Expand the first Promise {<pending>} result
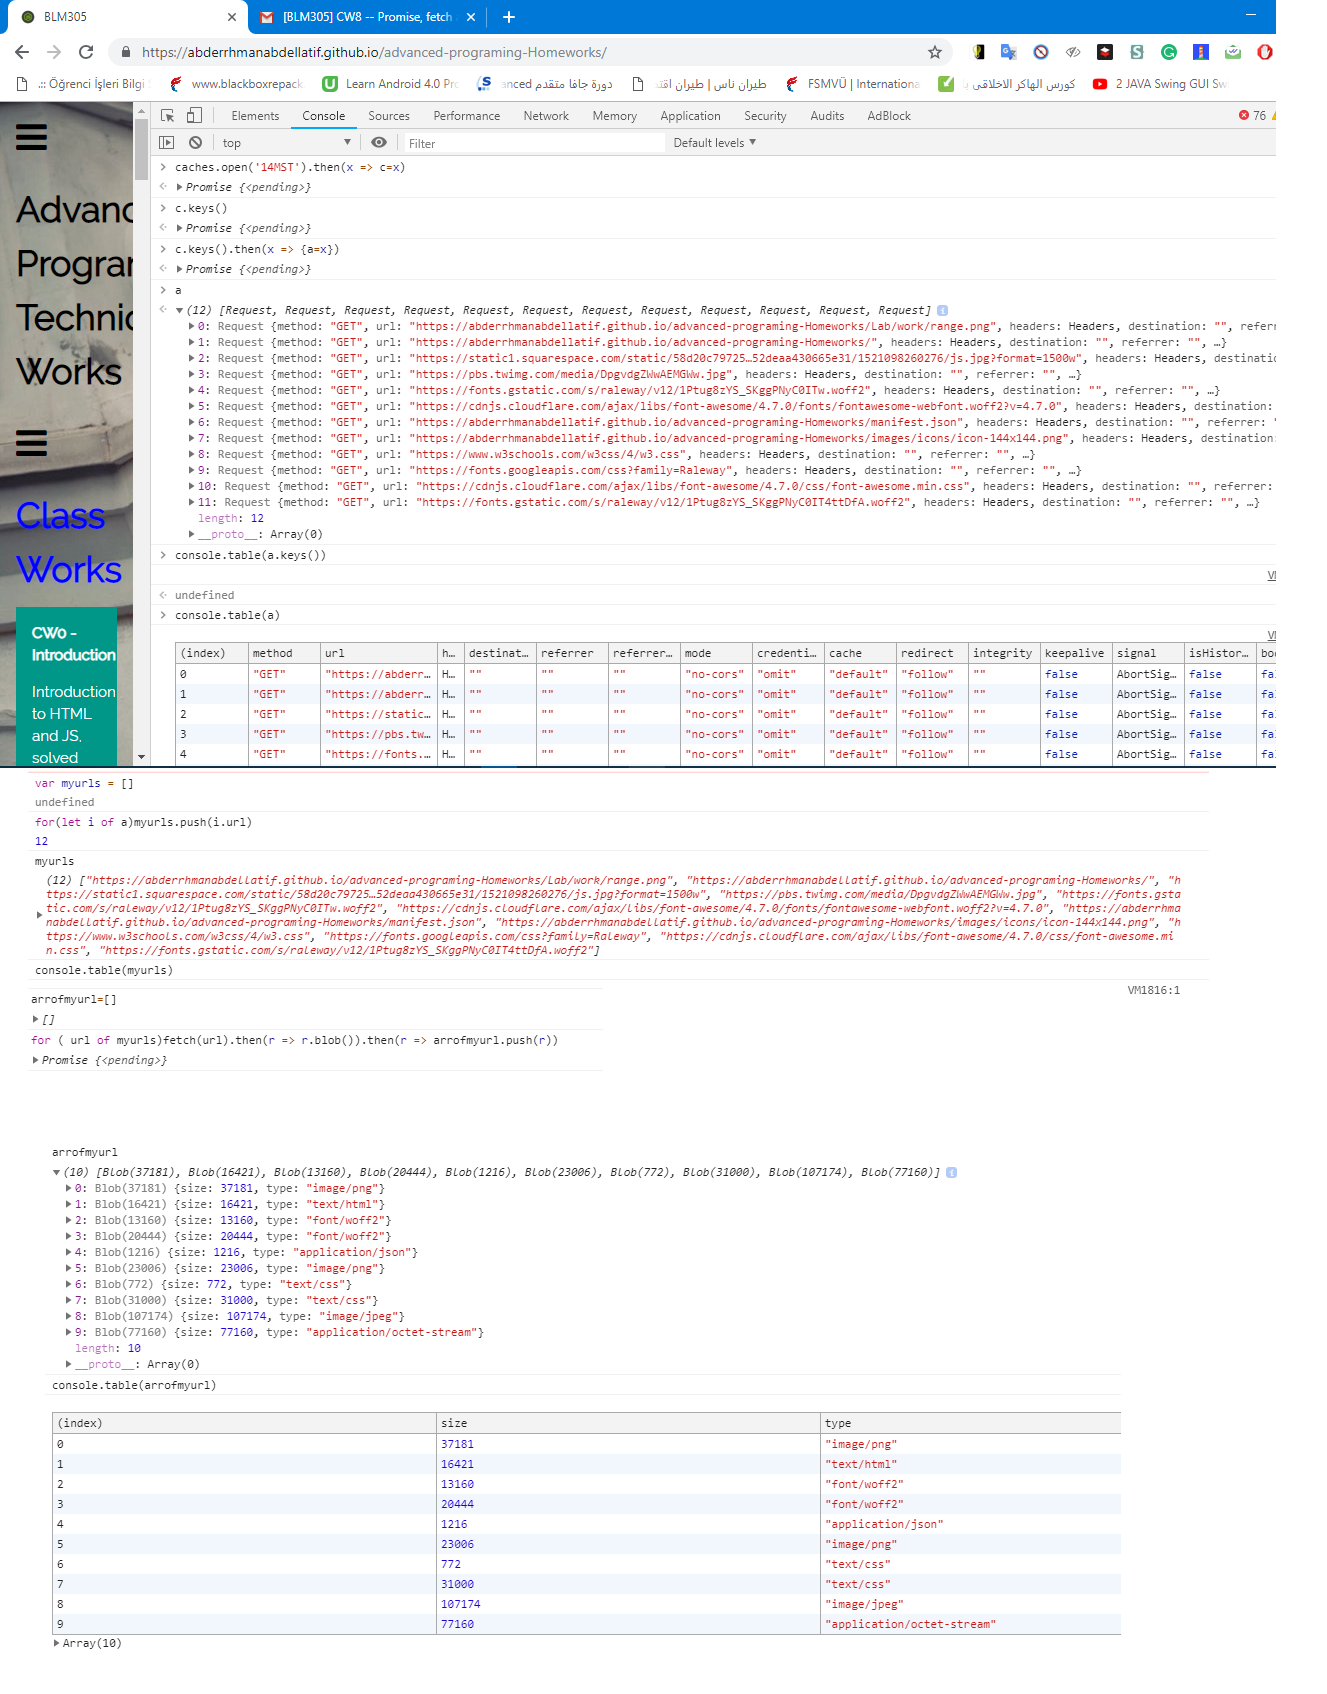The width and height of the screenshot is (1327, 1694). (180, 187)
